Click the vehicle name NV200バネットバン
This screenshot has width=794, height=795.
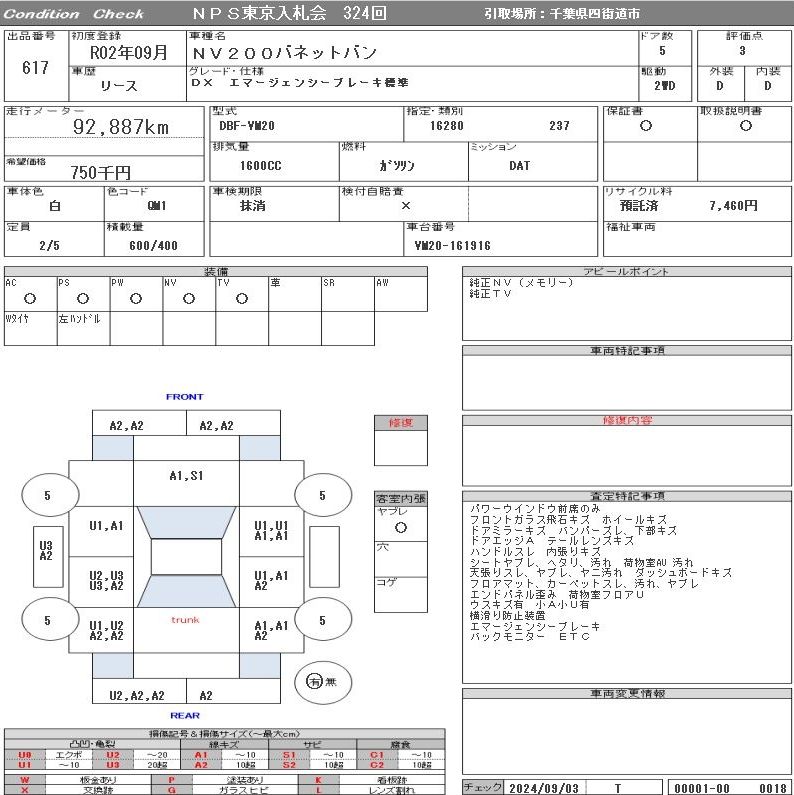(284, 53)
